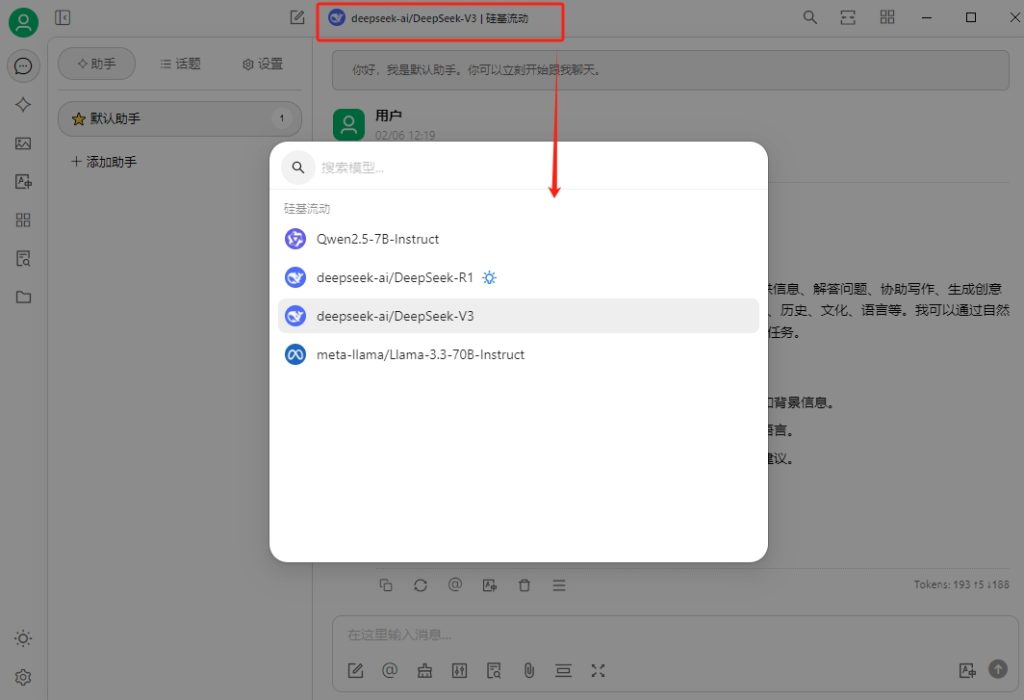Click 添加助手 to add an assistant

[x=104, y=162]
